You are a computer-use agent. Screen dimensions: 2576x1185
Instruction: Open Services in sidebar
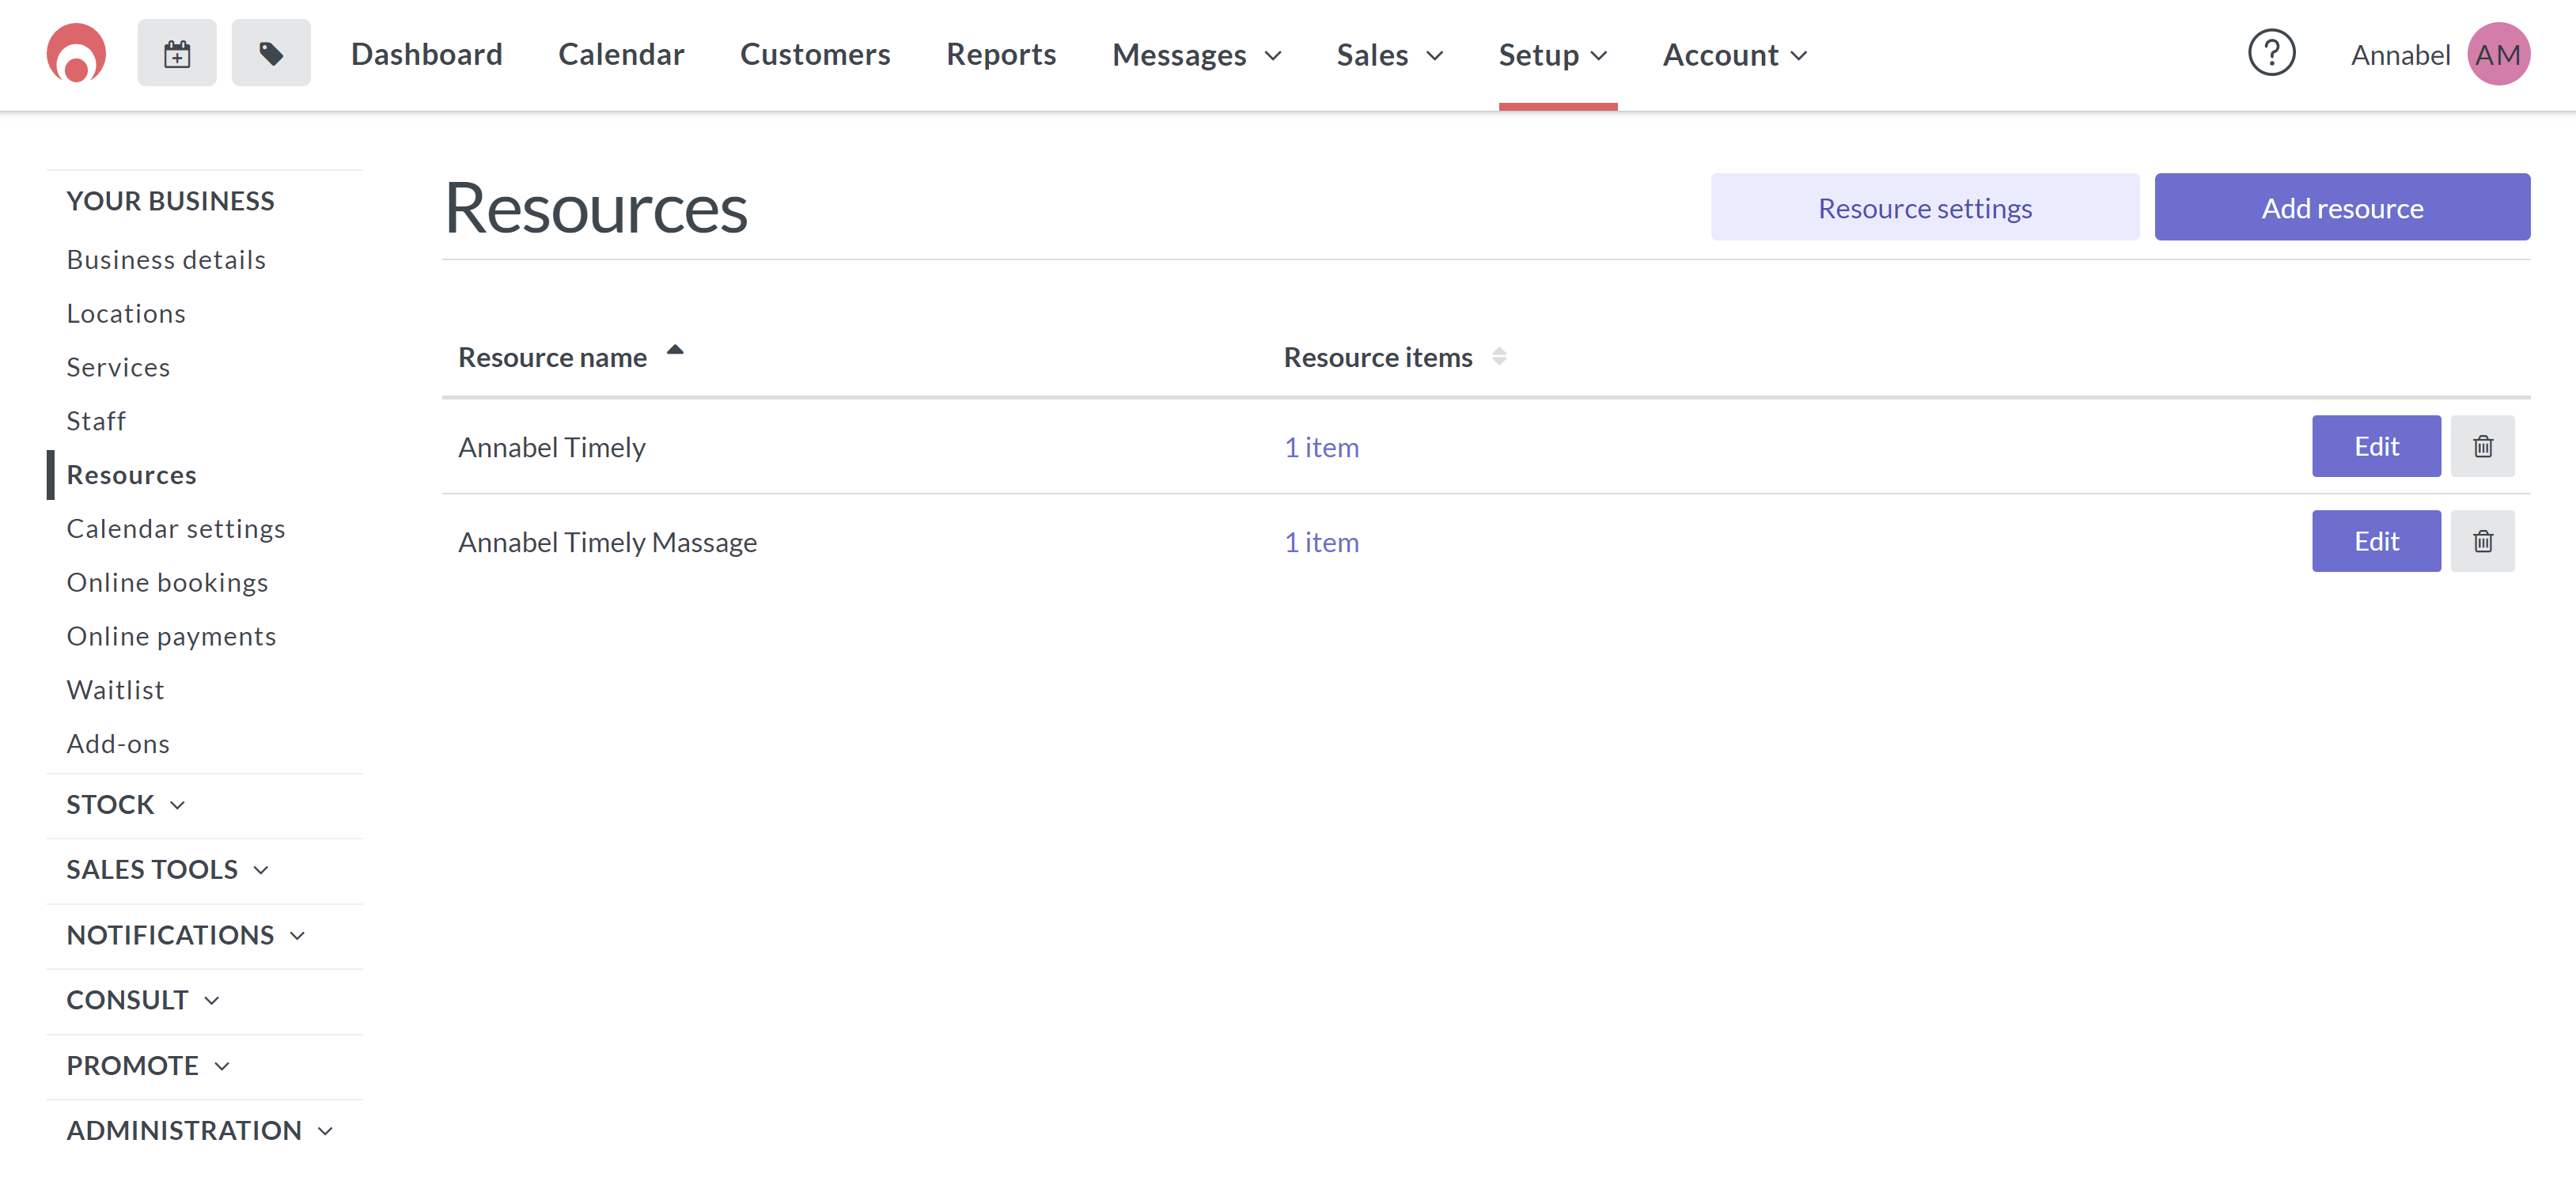pos(118,367)
